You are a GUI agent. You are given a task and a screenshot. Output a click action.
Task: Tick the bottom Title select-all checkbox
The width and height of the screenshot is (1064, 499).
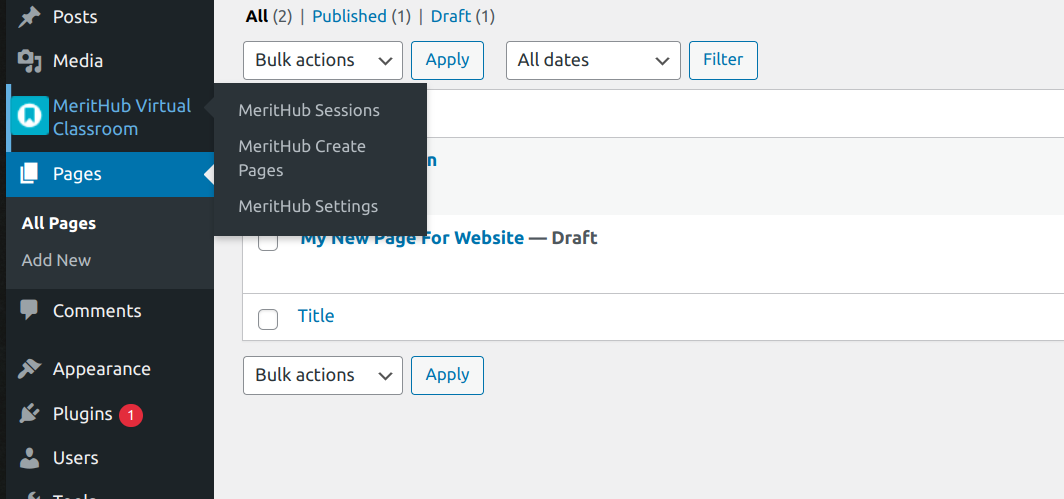point(268,319)
